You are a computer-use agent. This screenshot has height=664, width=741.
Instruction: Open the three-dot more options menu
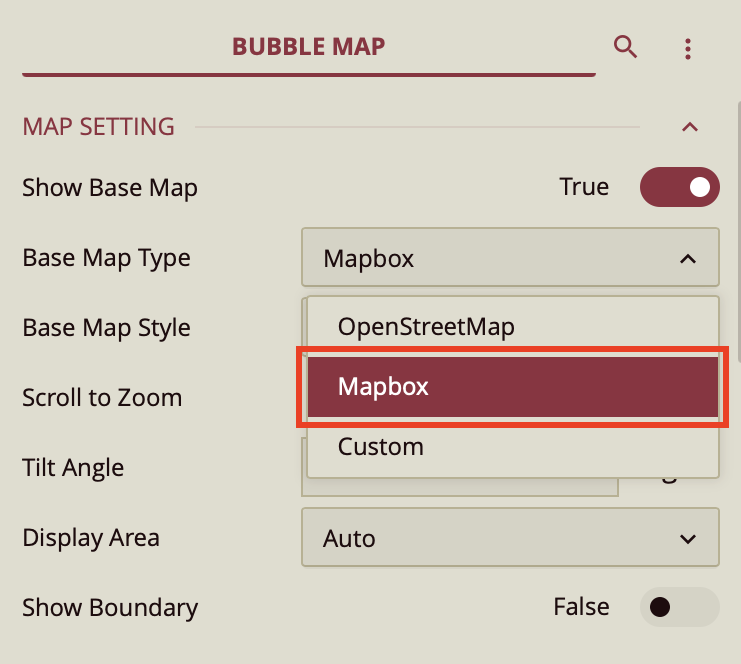(688, 48)
